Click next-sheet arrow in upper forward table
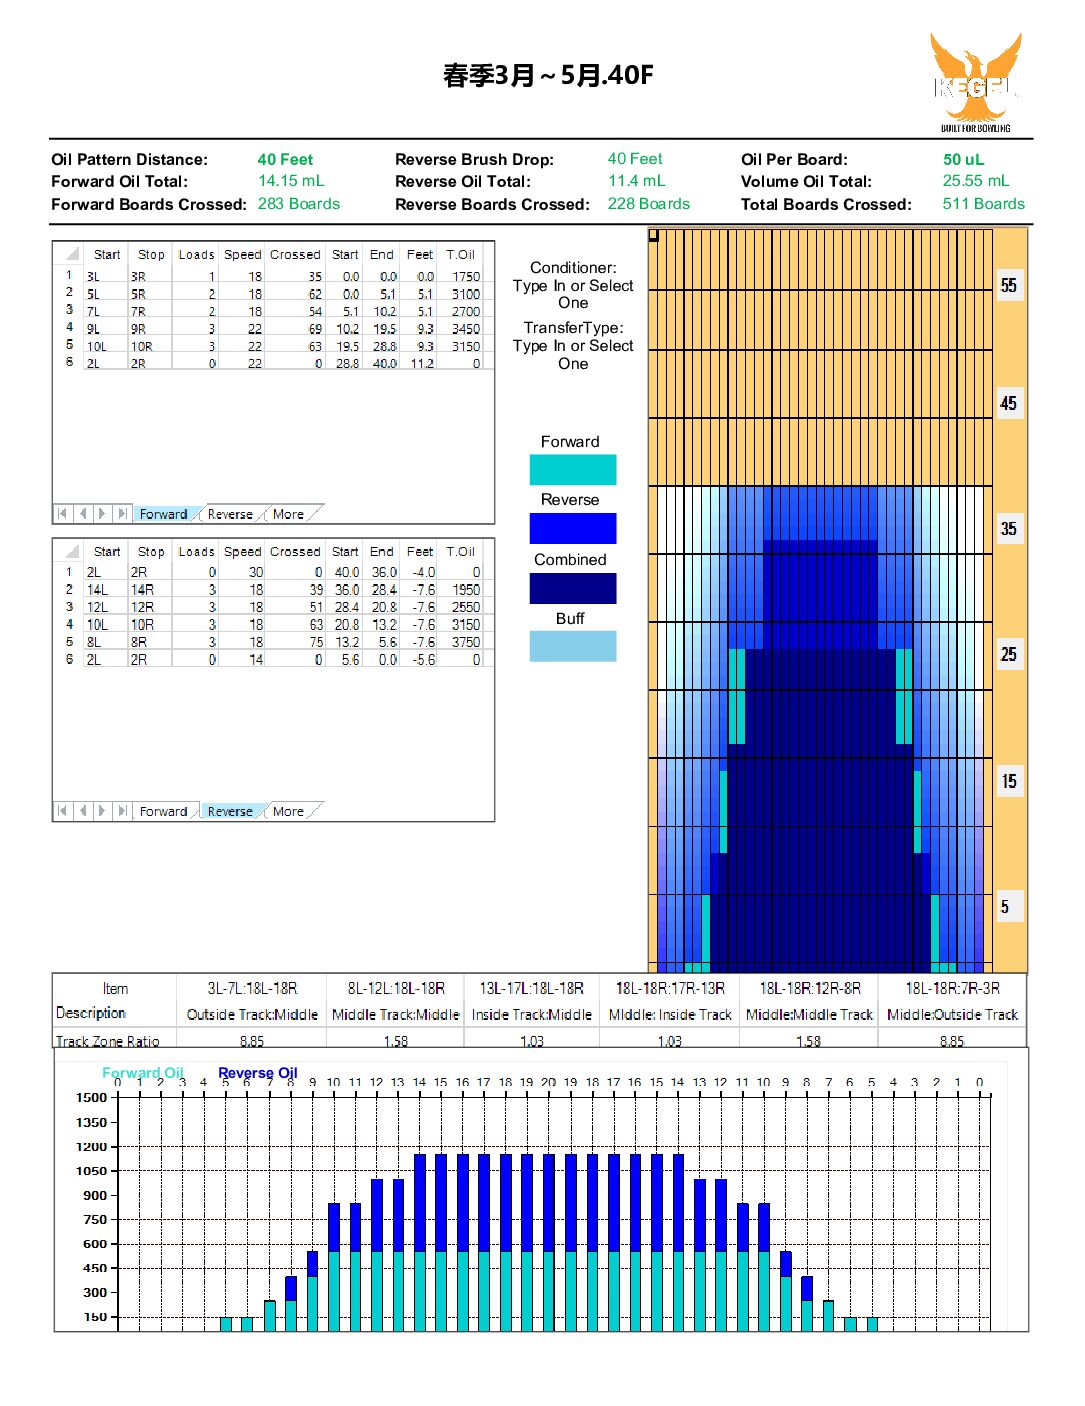1085x1406 pixels. (x=102, y=514)
